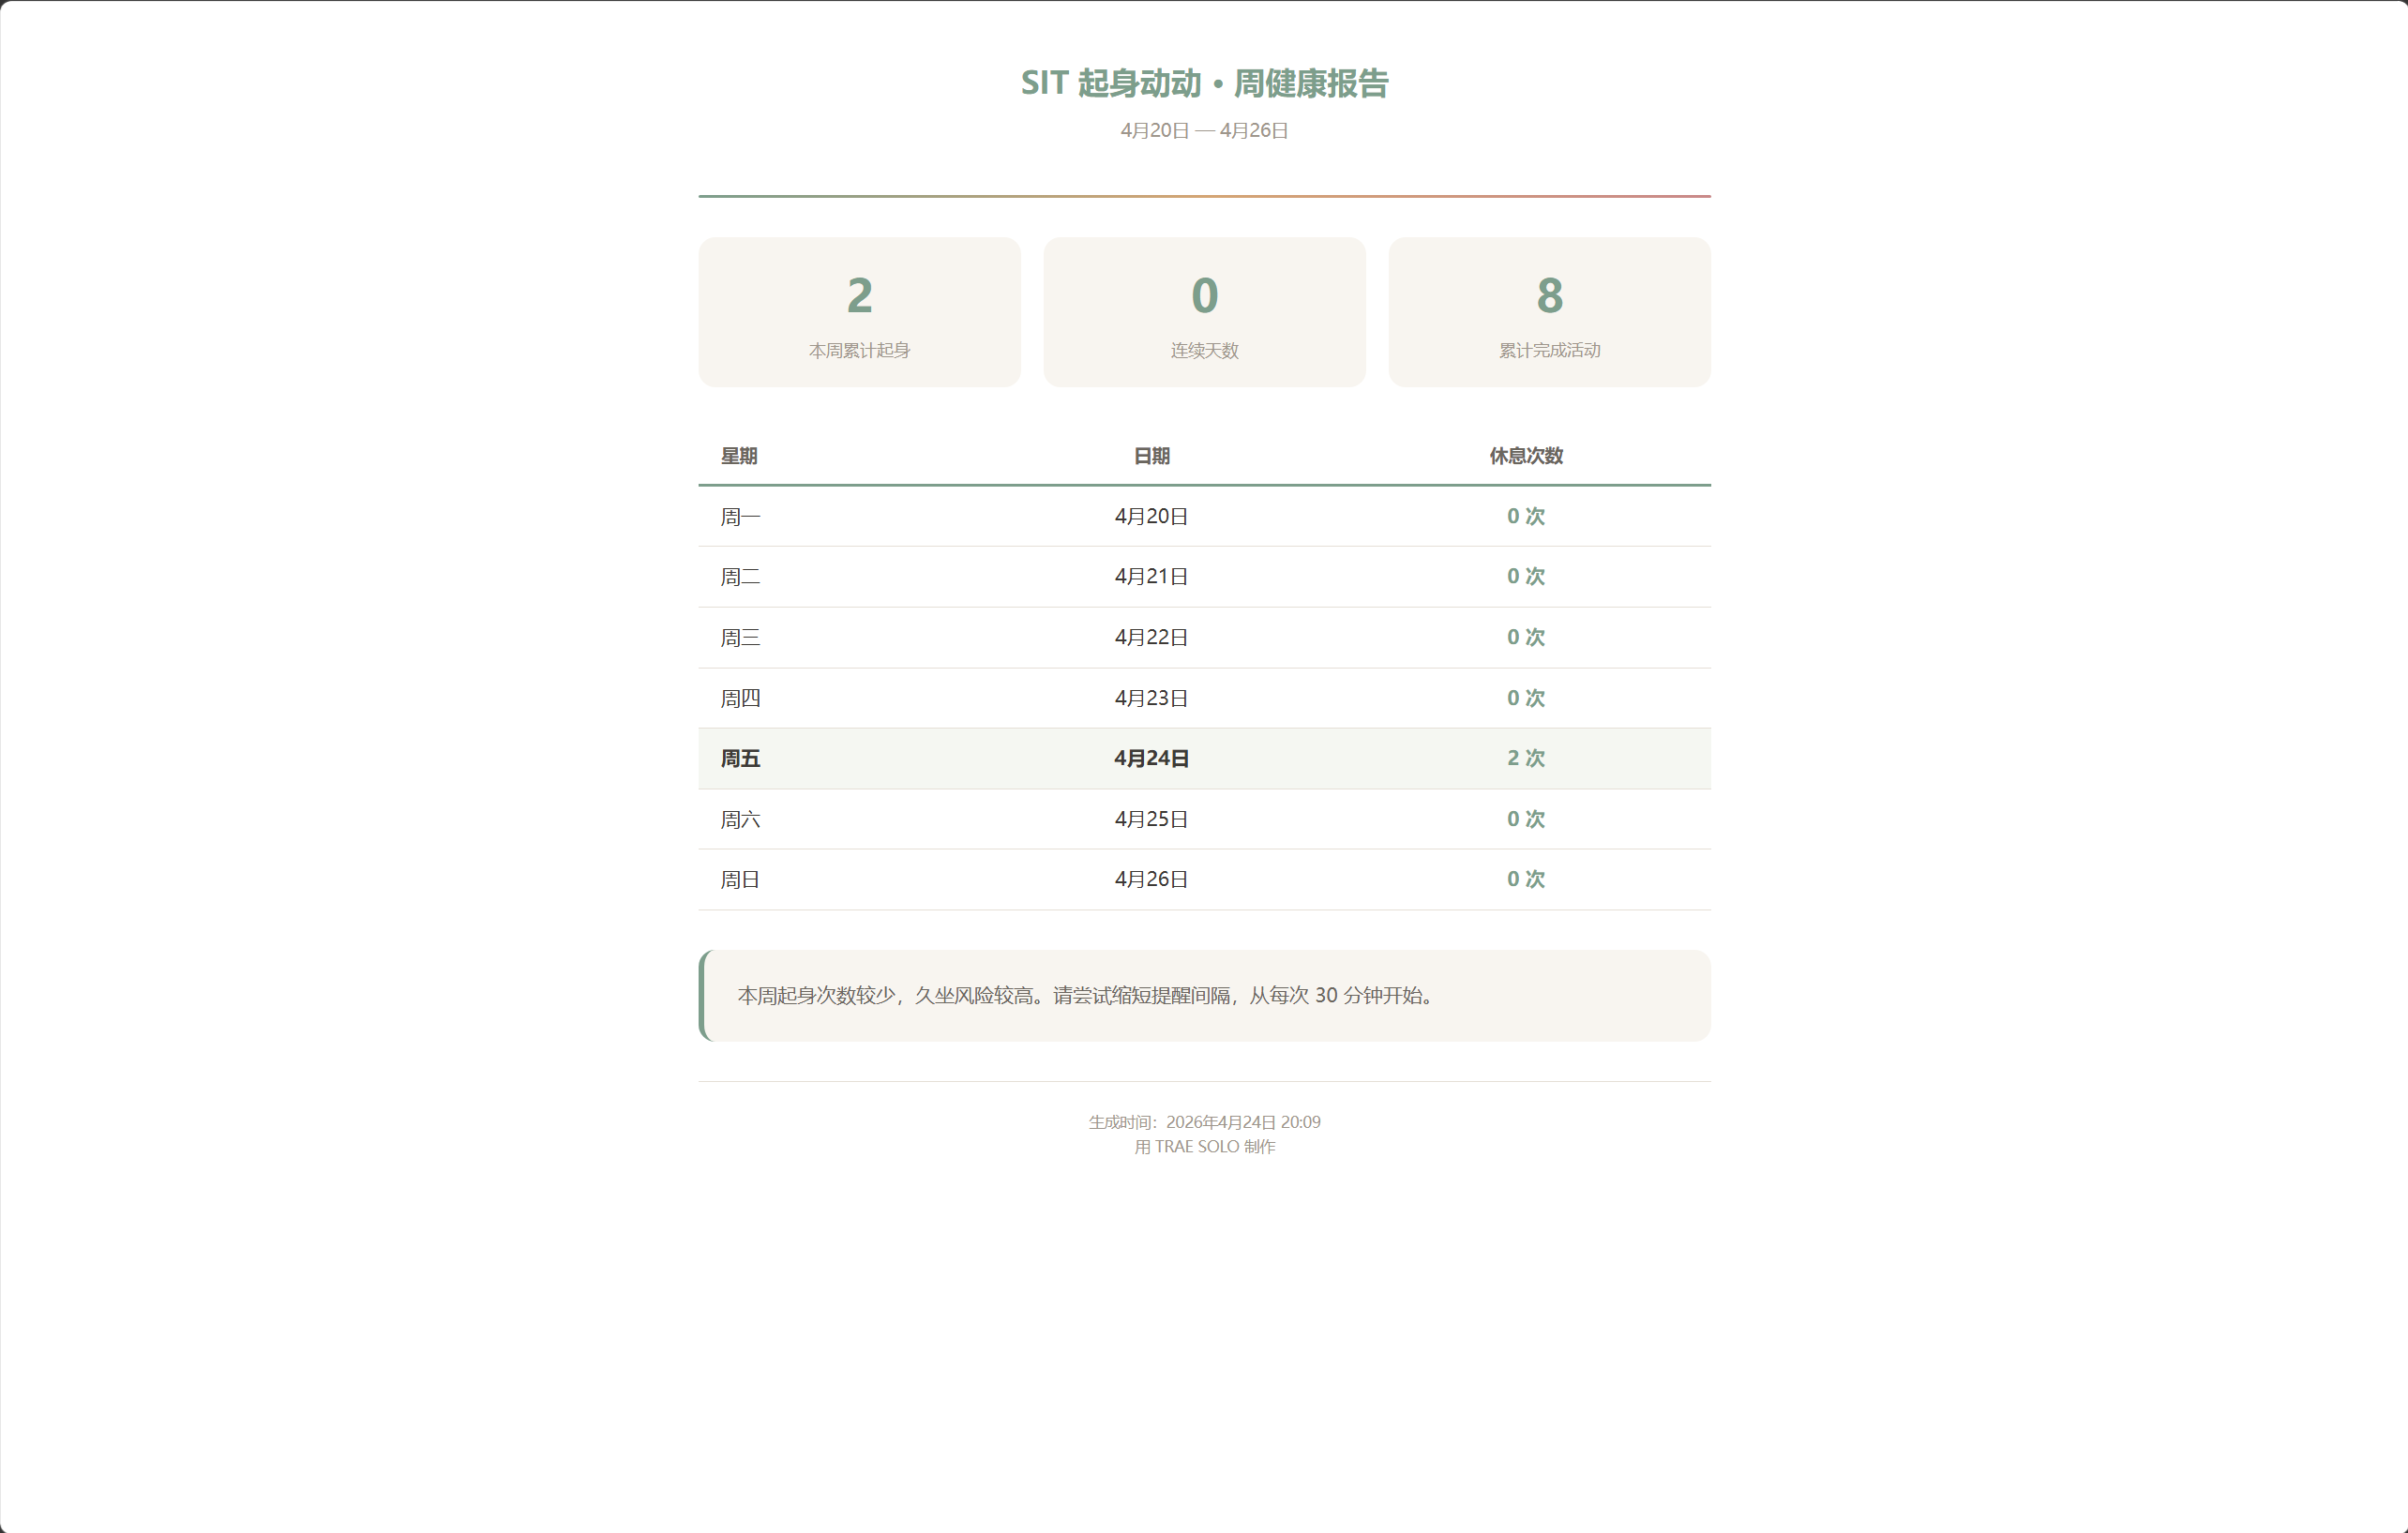Click the 休息次数 column header
This screenshot has width=2408, height=1533.
[1525, 456]
